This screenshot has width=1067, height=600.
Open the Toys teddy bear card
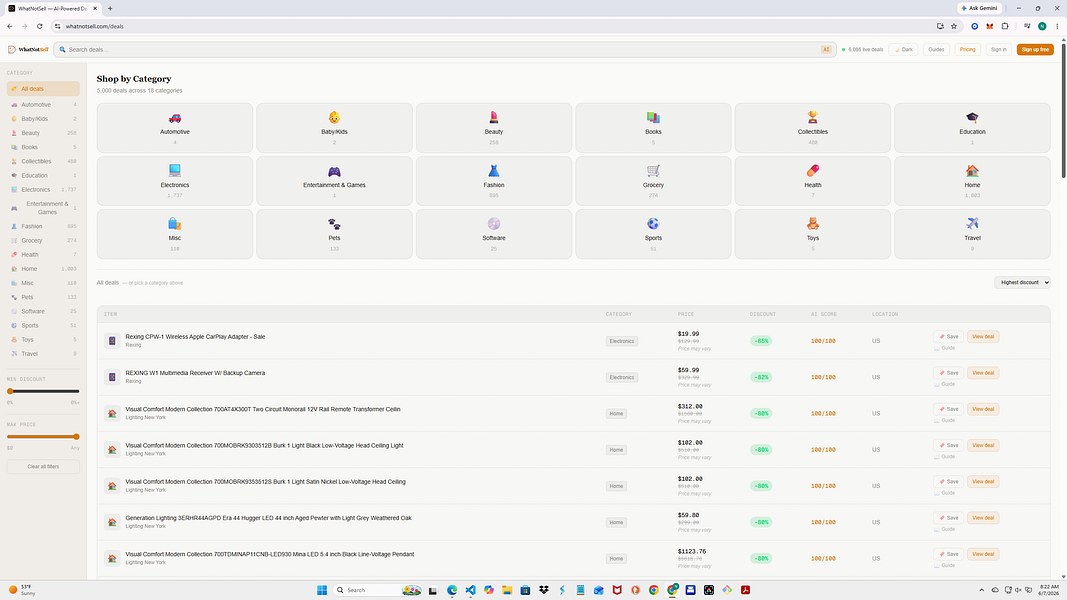812,234
